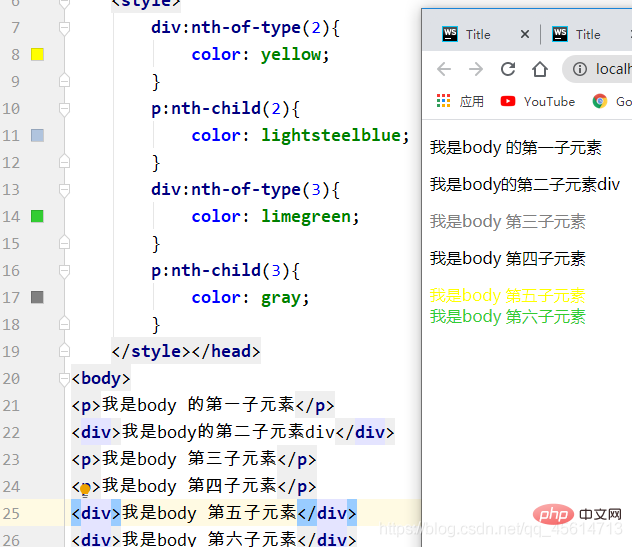Open the apps grid bookmark icon

point(443,101)
